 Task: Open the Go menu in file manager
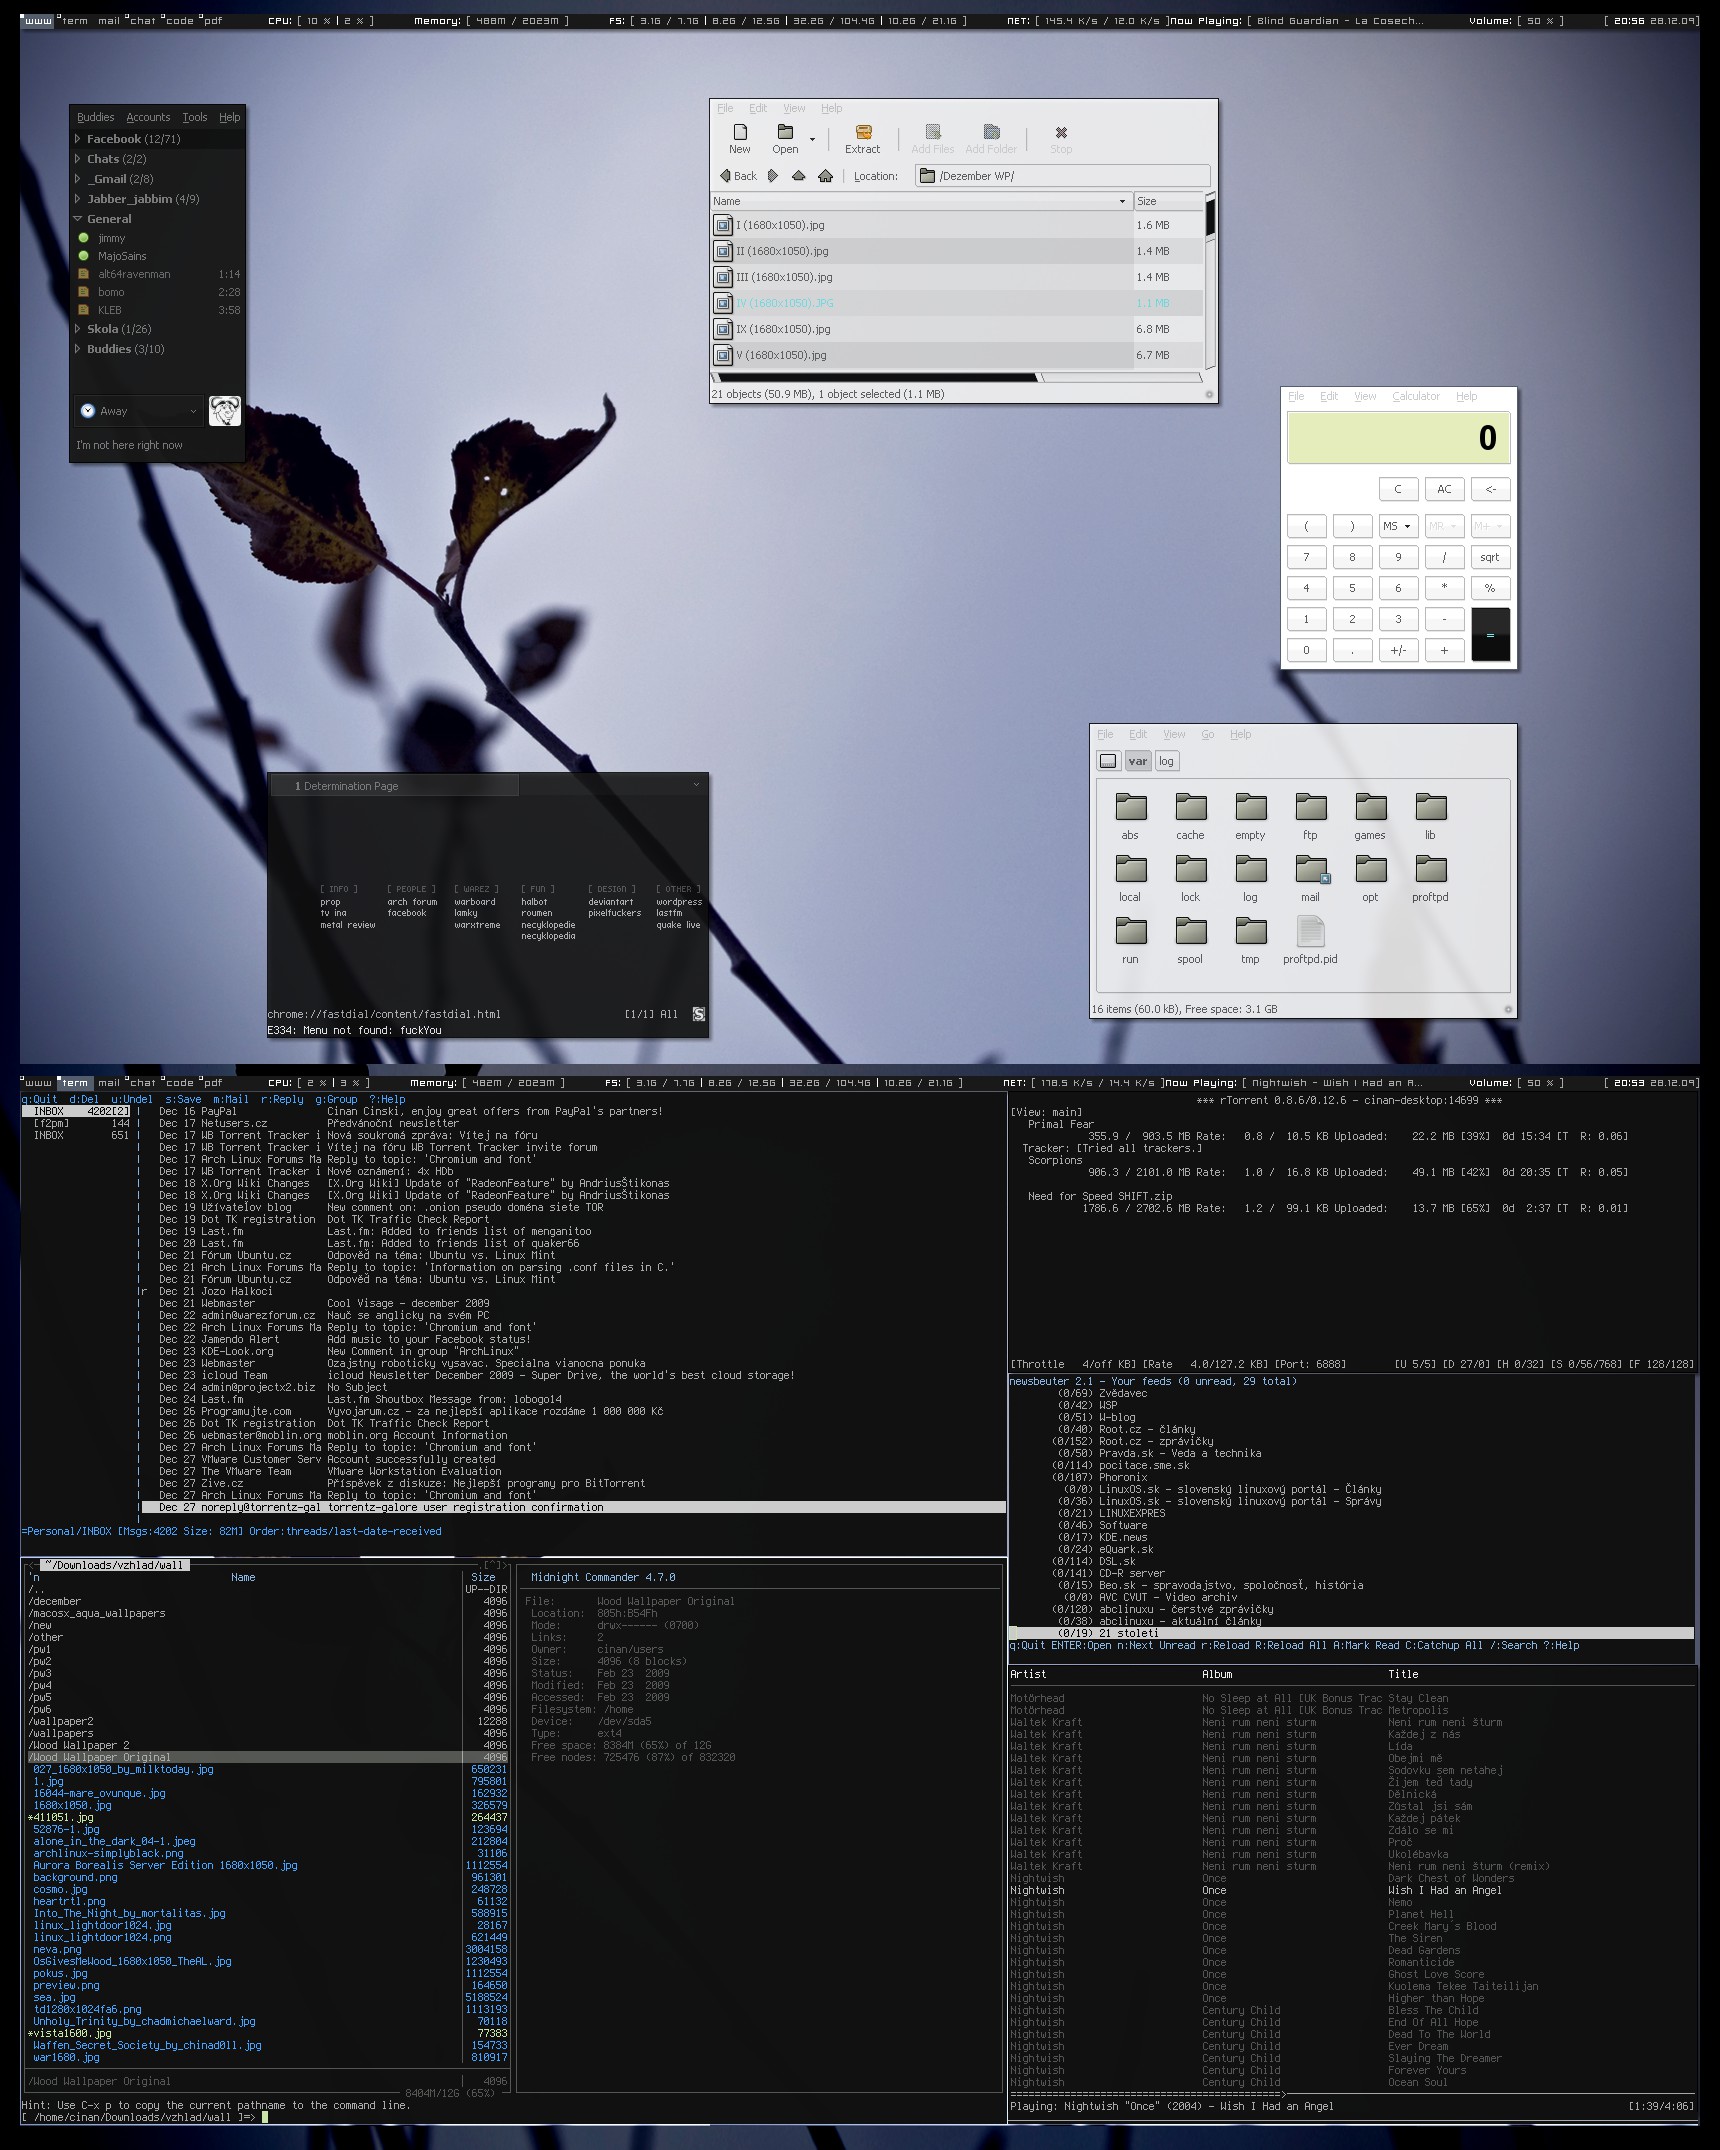1208,734
